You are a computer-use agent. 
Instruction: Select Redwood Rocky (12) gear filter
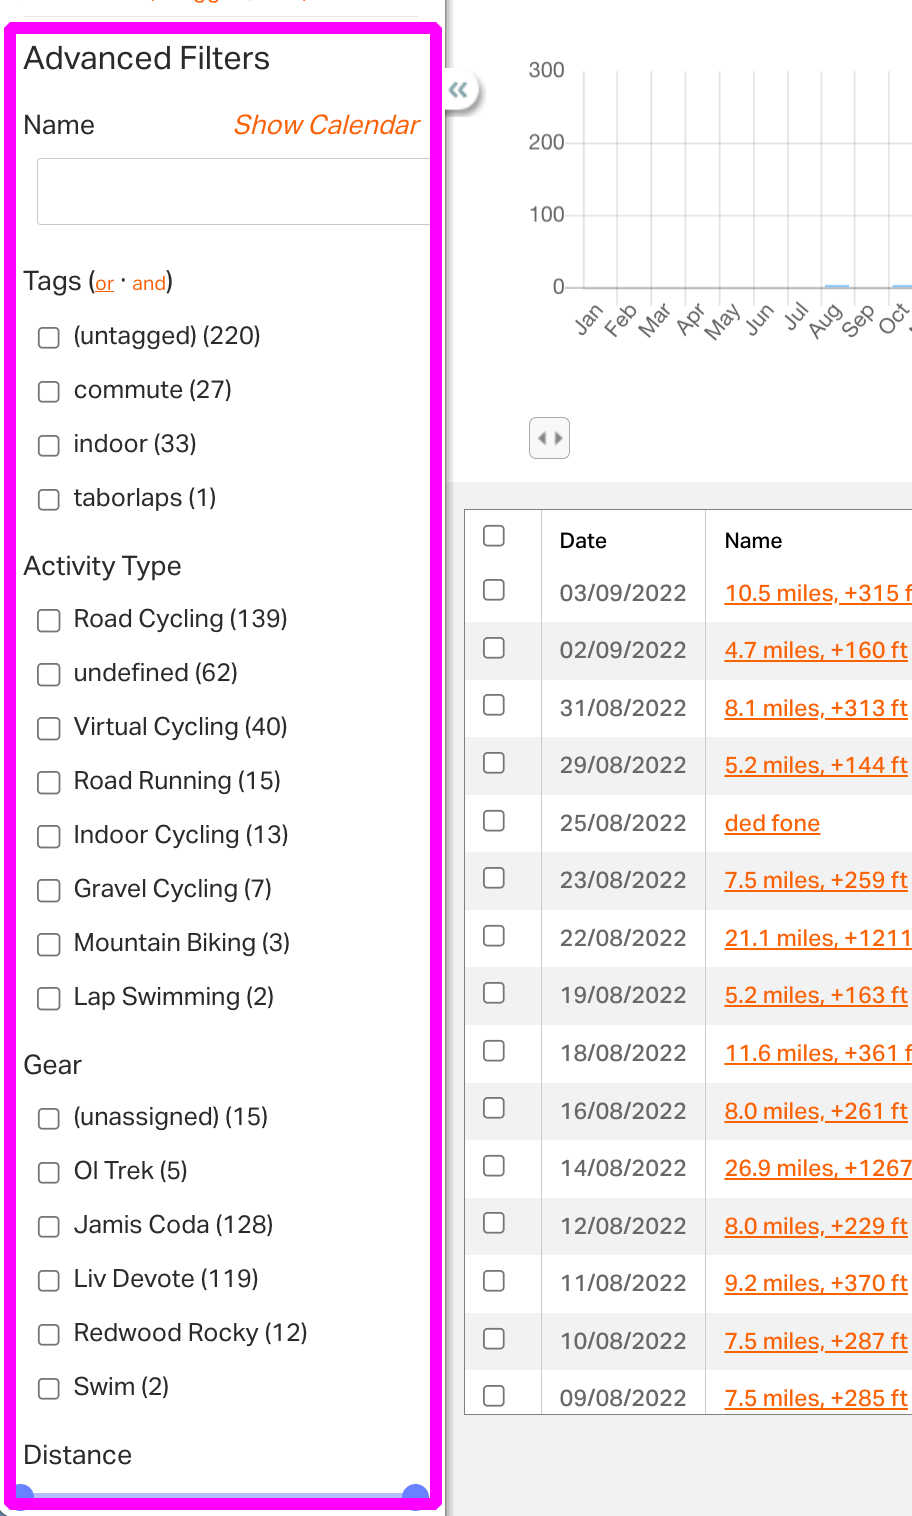(49, 1335)
